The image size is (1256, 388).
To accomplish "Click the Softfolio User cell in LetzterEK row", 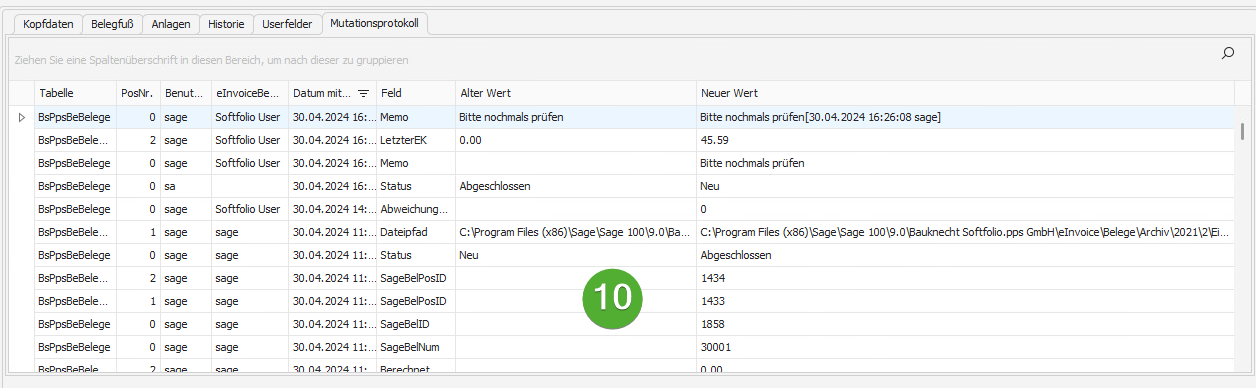I will [x=250, y=140].
